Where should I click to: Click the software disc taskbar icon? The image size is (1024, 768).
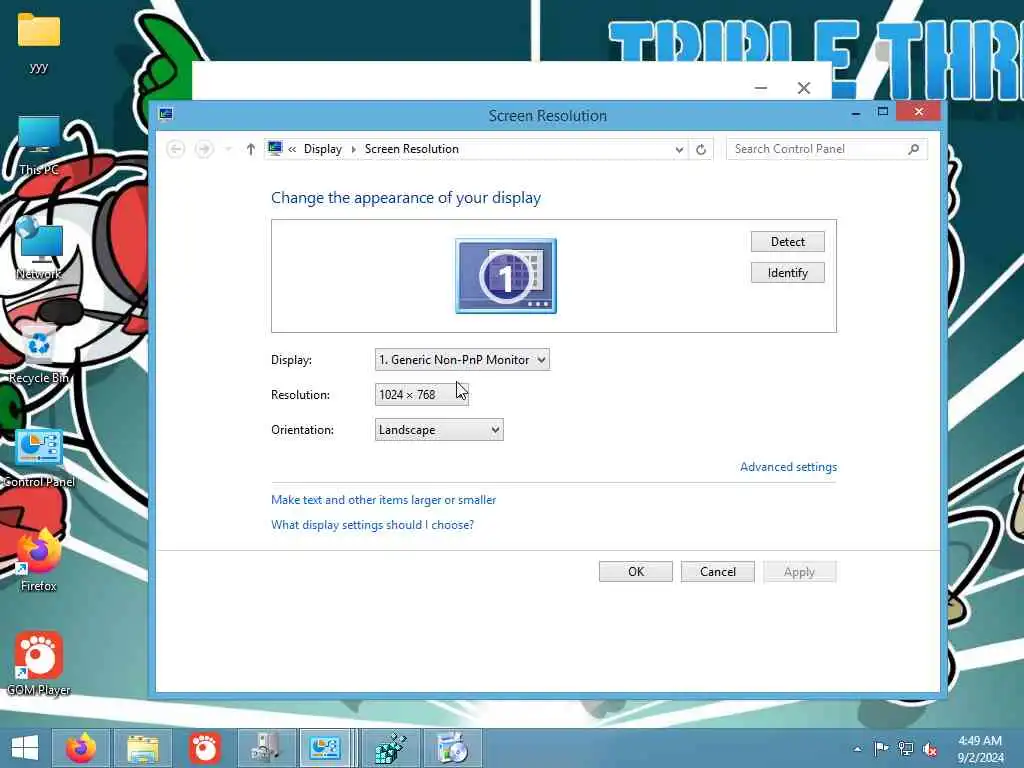(452, 748)
